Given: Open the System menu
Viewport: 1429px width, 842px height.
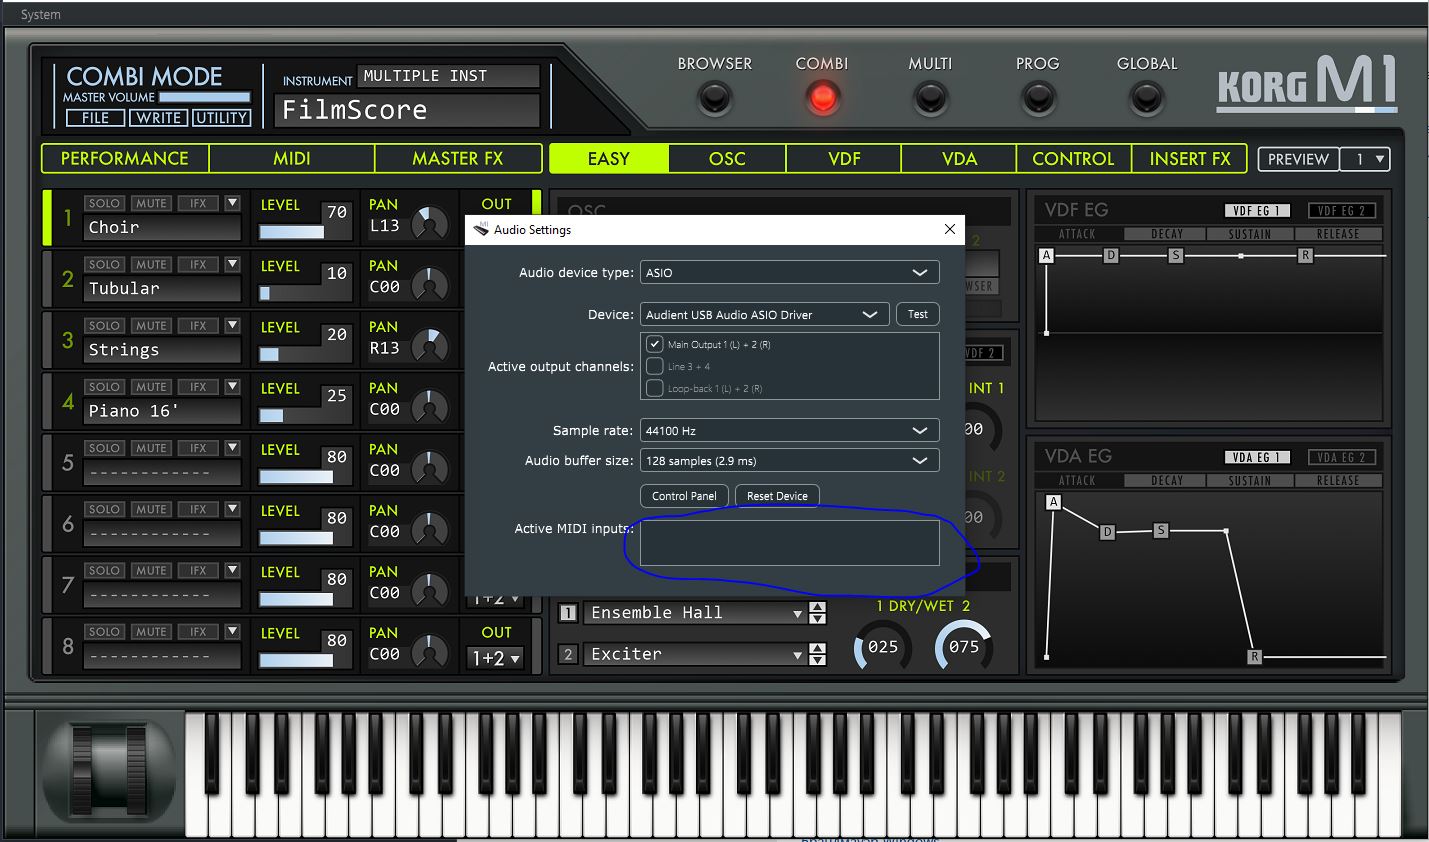Looking at the screenshot, I should pos(41,15).
